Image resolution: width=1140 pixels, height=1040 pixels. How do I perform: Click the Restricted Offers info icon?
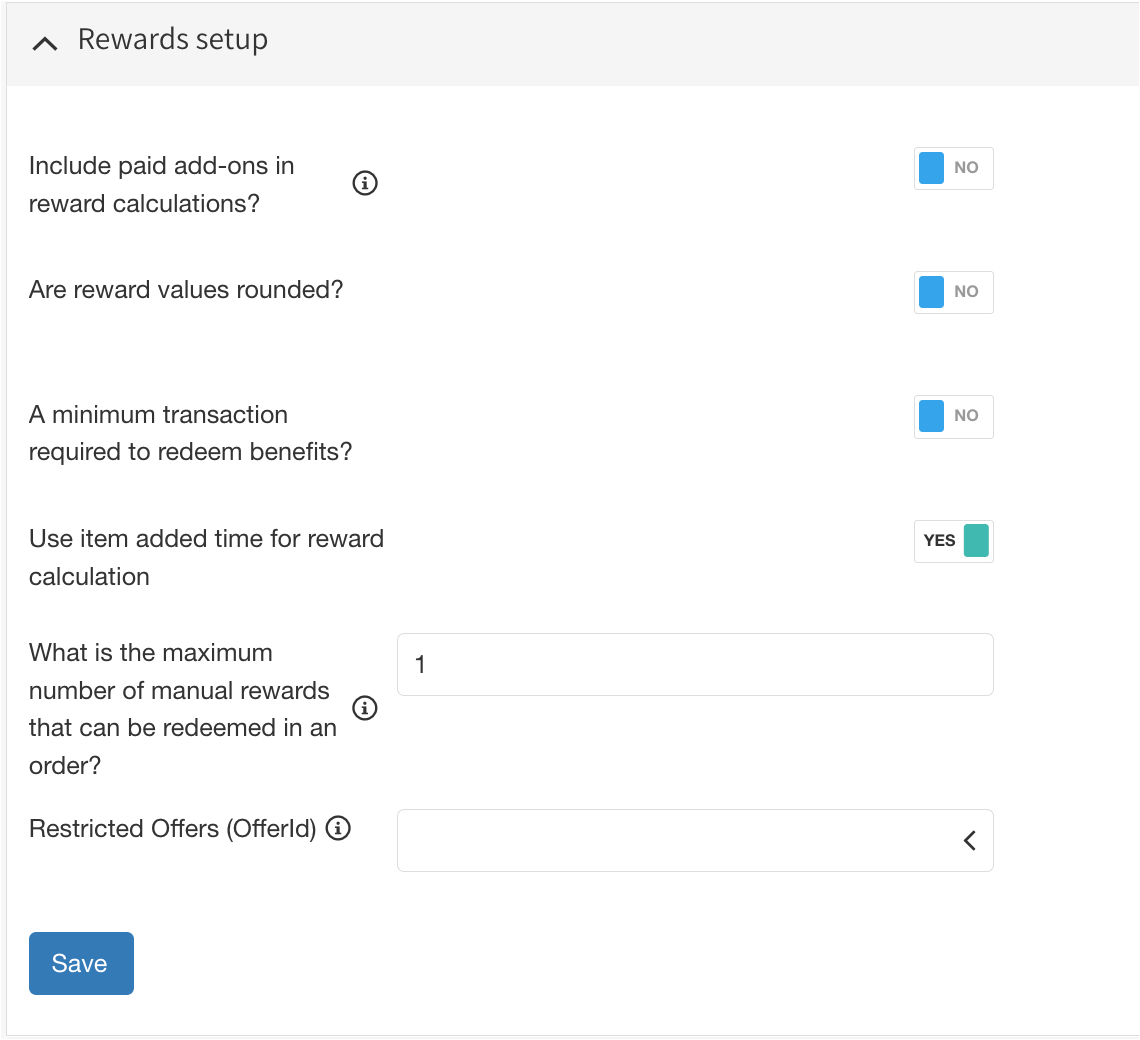click(340, 829)
